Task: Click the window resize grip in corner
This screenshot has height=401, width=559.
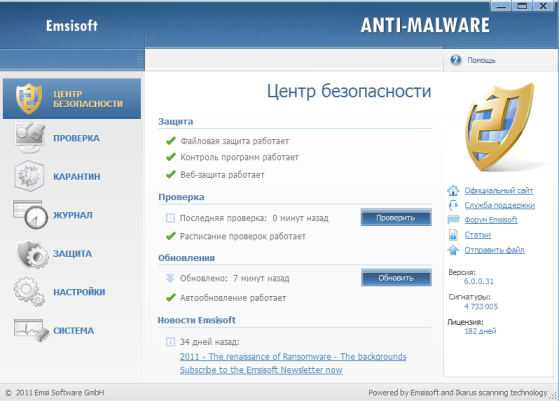Action: (x=554, y=396)
